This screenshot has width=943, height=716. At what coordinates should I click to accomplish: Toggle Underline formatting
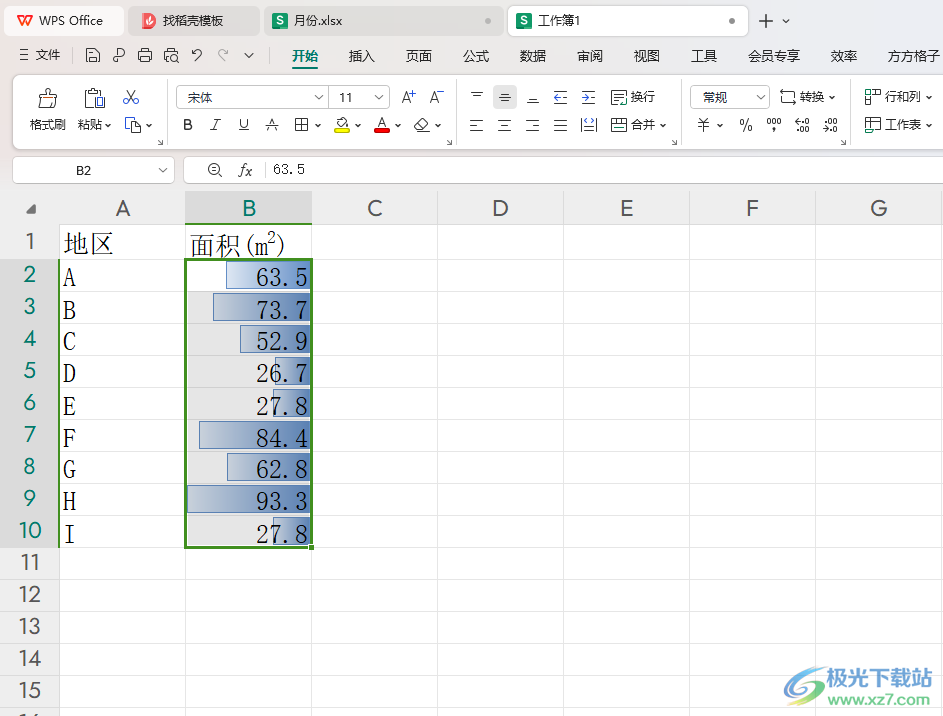click(244, 125)
